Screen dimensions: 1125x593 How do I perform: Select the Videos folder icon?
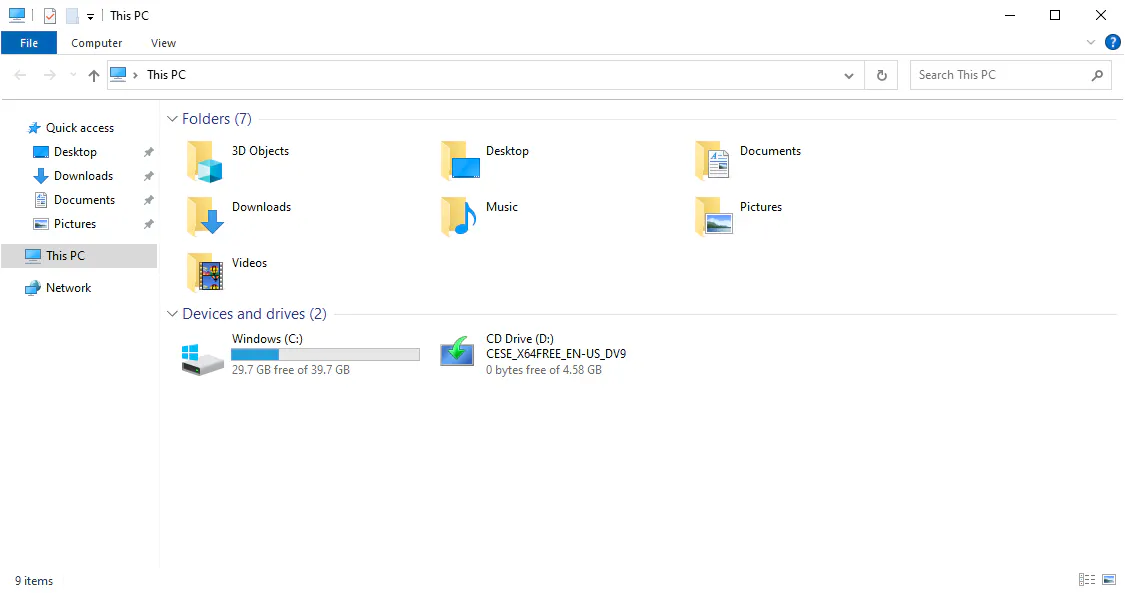tap(204, 272)
